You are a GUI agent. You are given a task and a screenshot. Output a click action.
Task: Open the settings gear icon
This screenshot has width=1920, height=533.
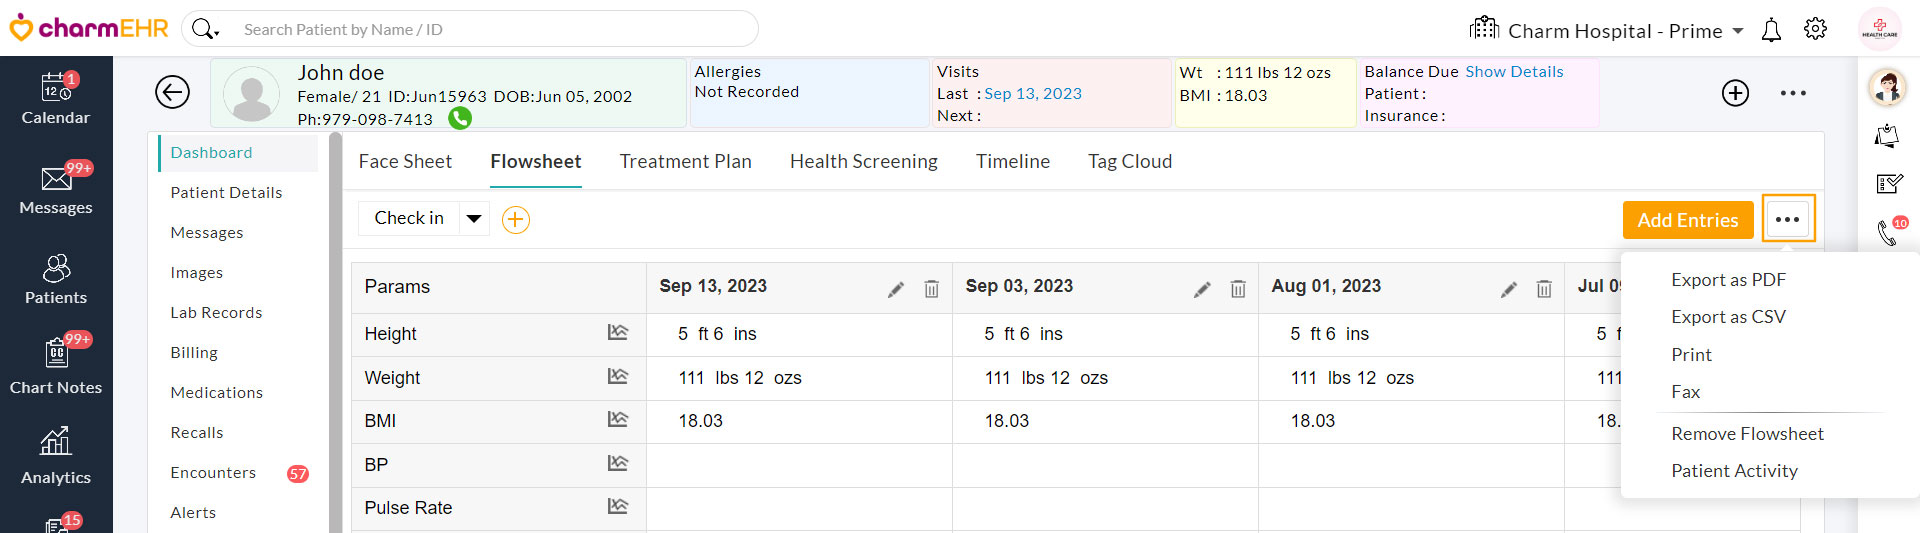click(1815, 30)
